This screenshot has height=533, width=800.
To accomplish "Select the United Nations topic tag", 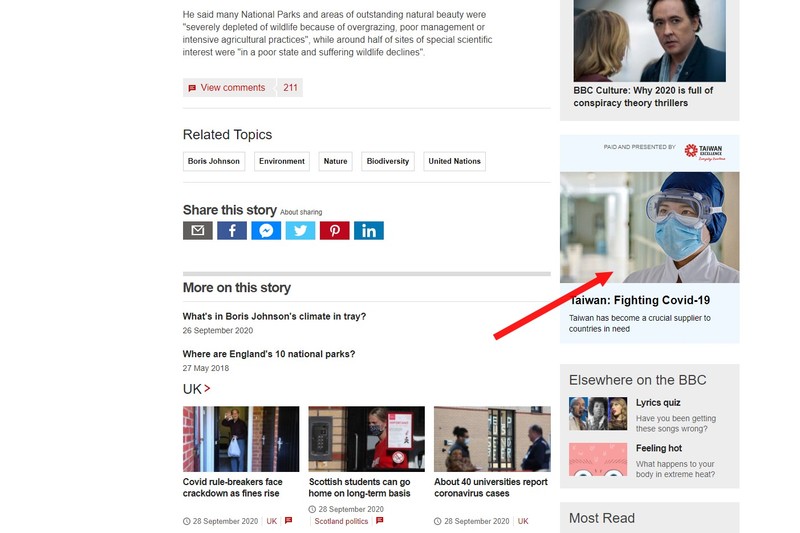I will point(454,161).
